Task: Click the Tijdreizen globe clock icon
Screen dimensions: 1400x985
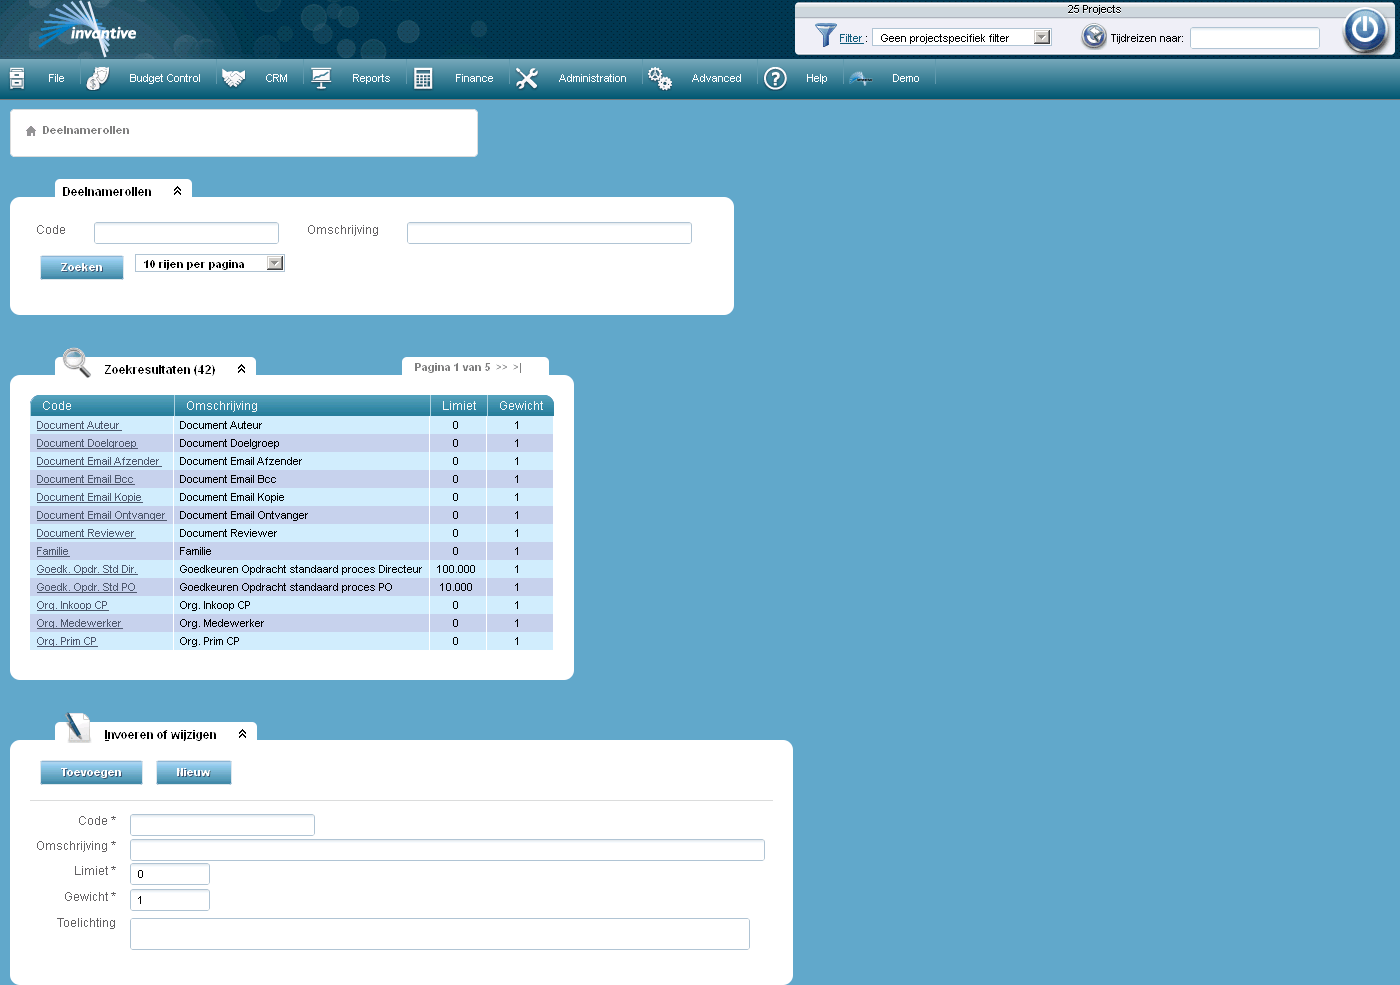Action: (1094, 37)
